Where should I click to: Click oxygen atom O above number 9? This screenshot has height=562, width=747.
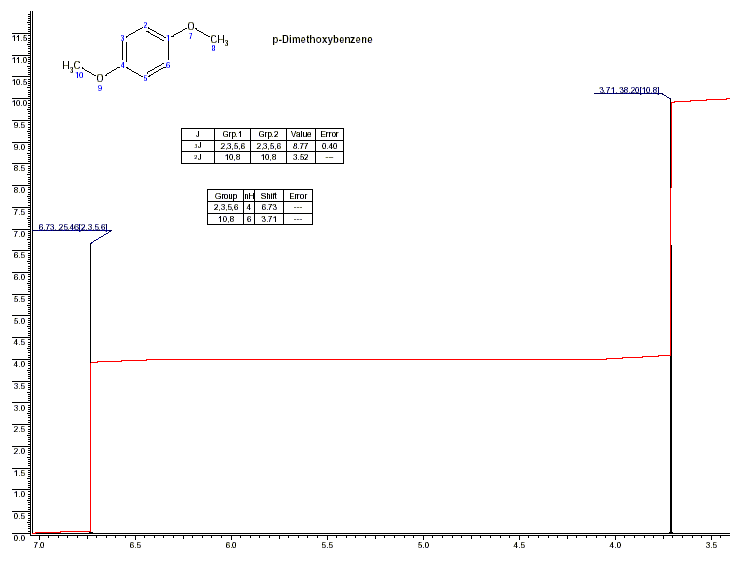(100, 78)
